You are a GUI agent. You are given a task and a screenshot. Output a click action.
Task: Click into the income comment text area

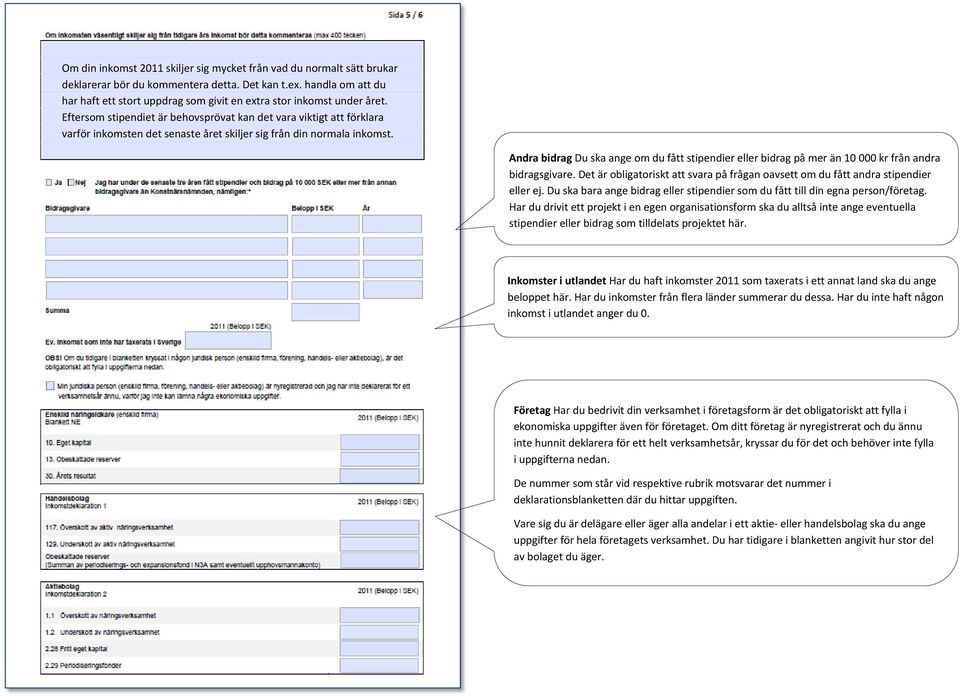(x=232, y=100)
